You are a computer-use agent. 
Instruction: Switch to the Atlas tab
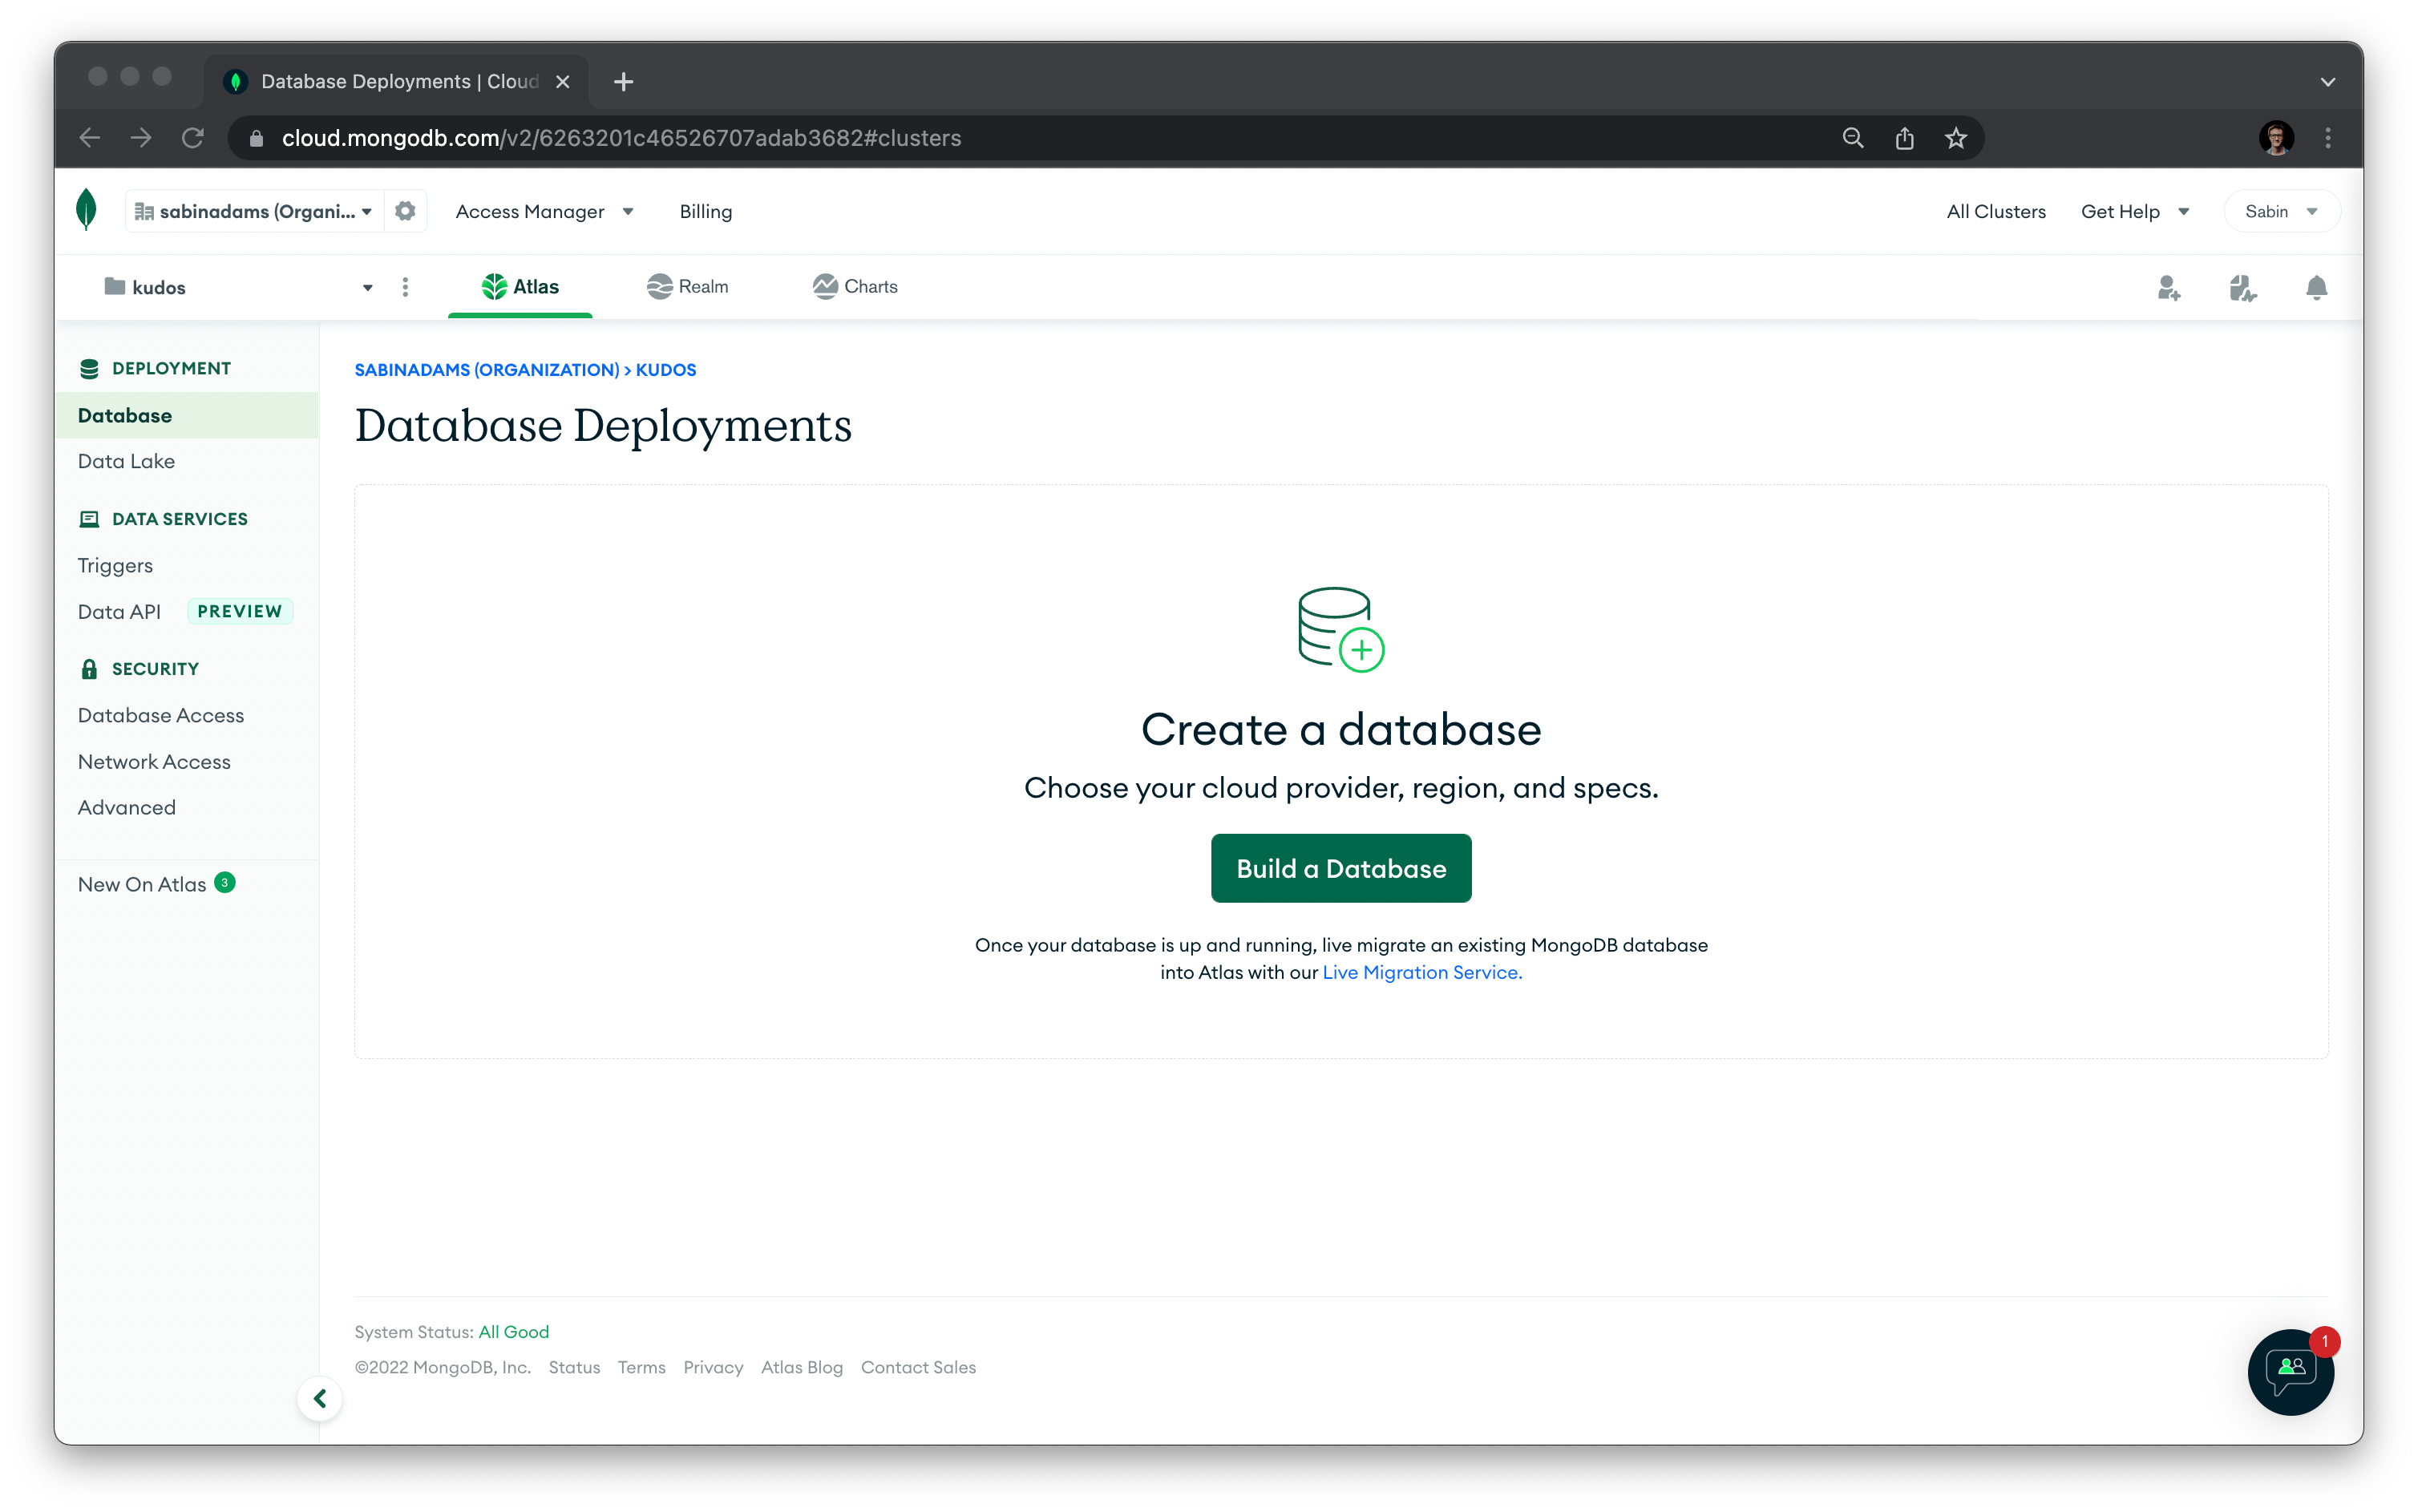(520, 287)
